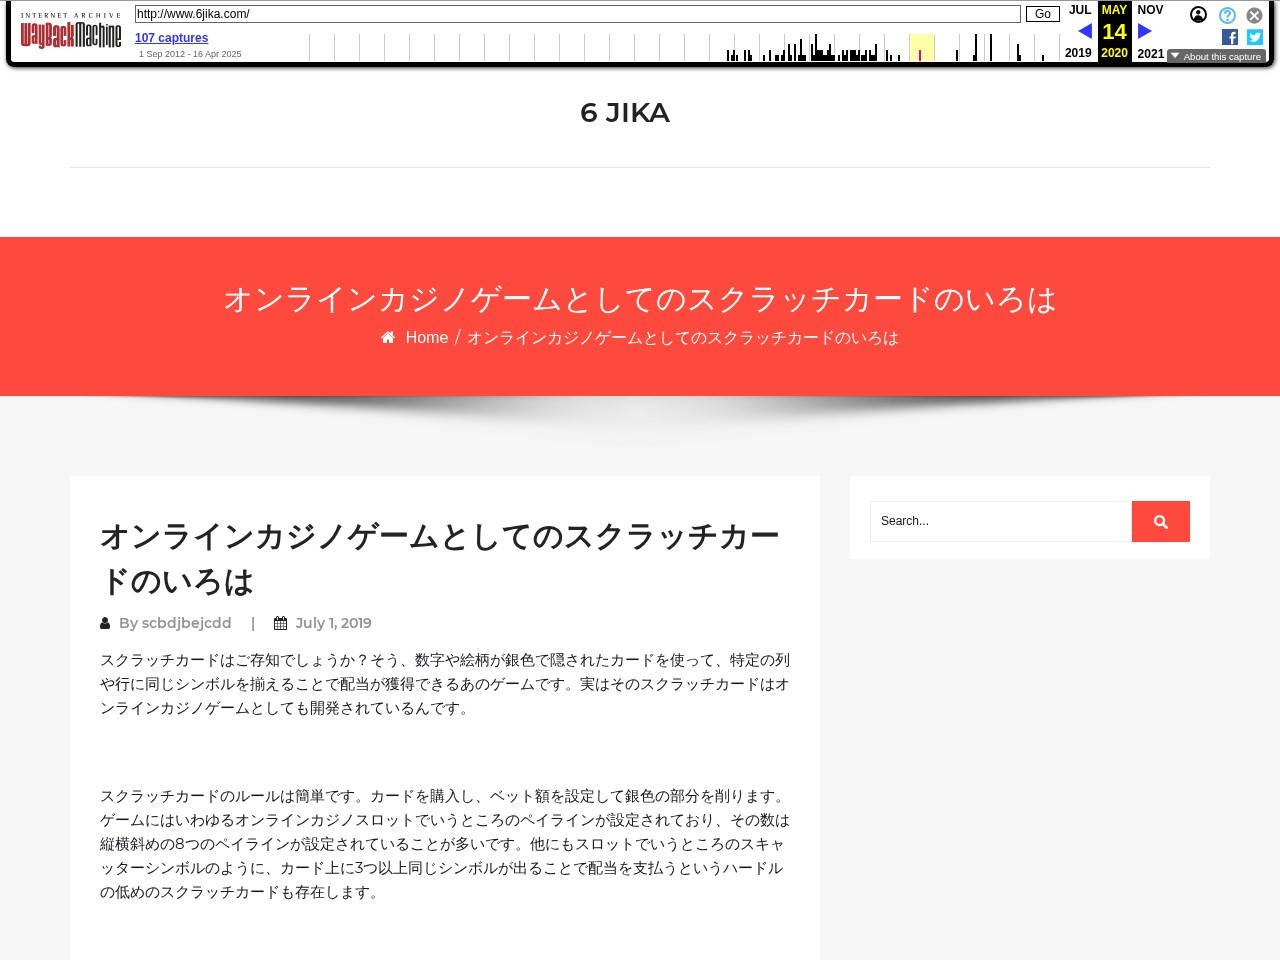Share capture on Twitter
Image resolution: width=1280 pixels, height=960 pixels.
tap(1255, 37)
